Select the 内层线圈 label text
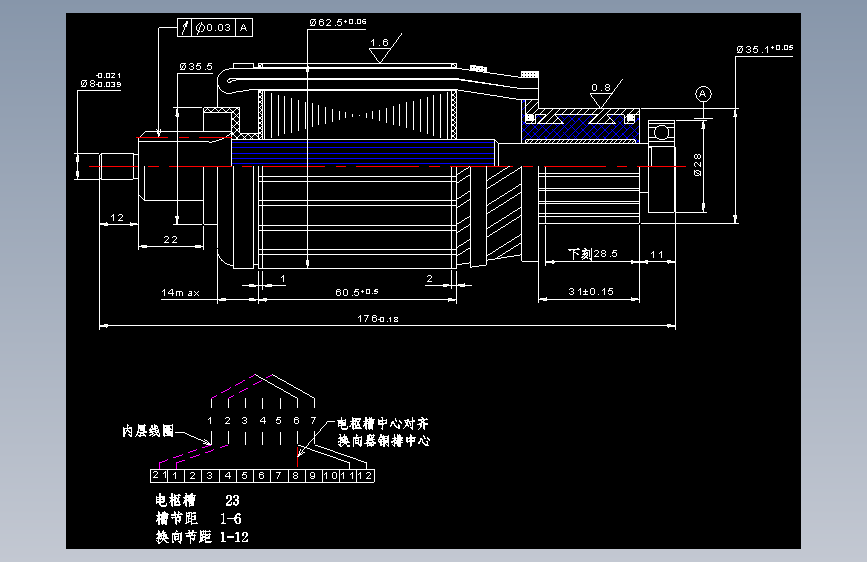Image resolution: width=867 pixels, height=562 pixels. (x=148, y=431)
